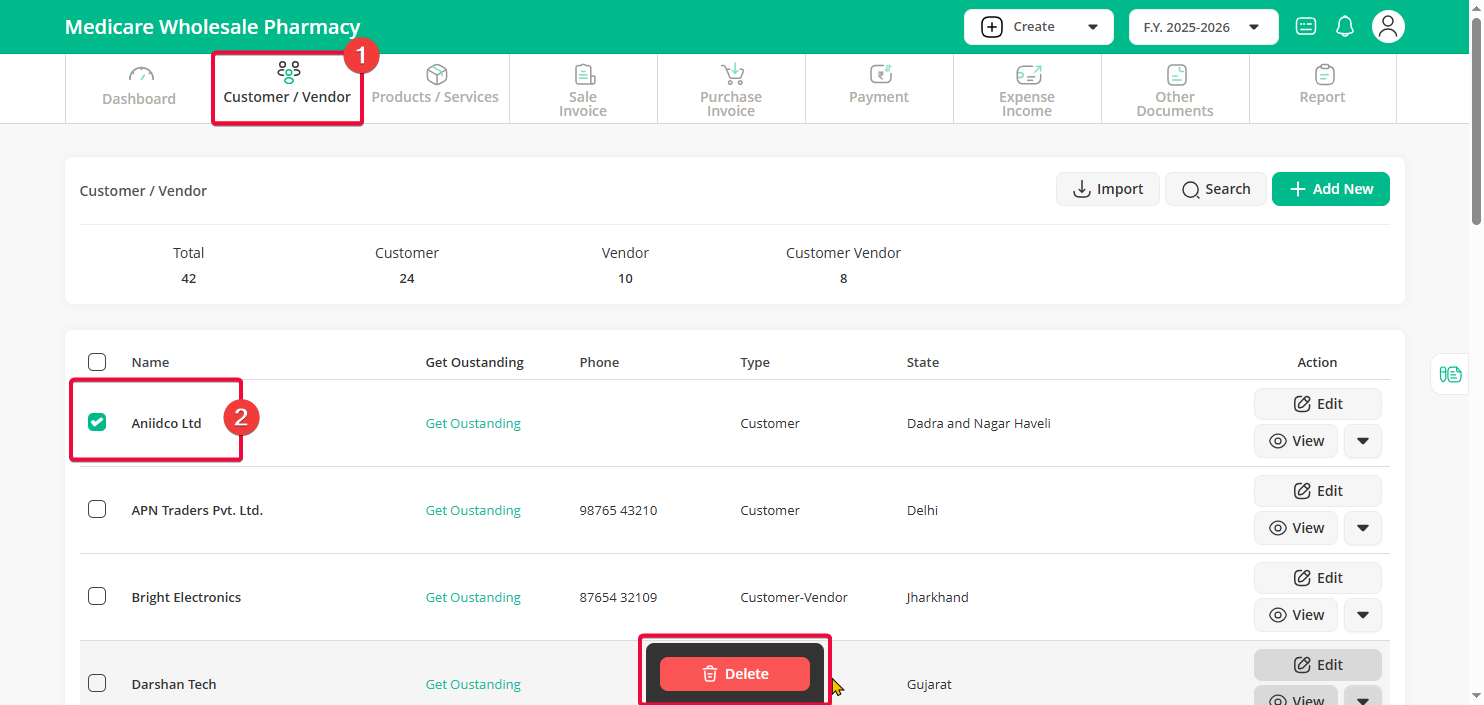
Task: Tick the APN Traders Pvt. Ltd. checkbox
Action: click(x=97, y=509)
